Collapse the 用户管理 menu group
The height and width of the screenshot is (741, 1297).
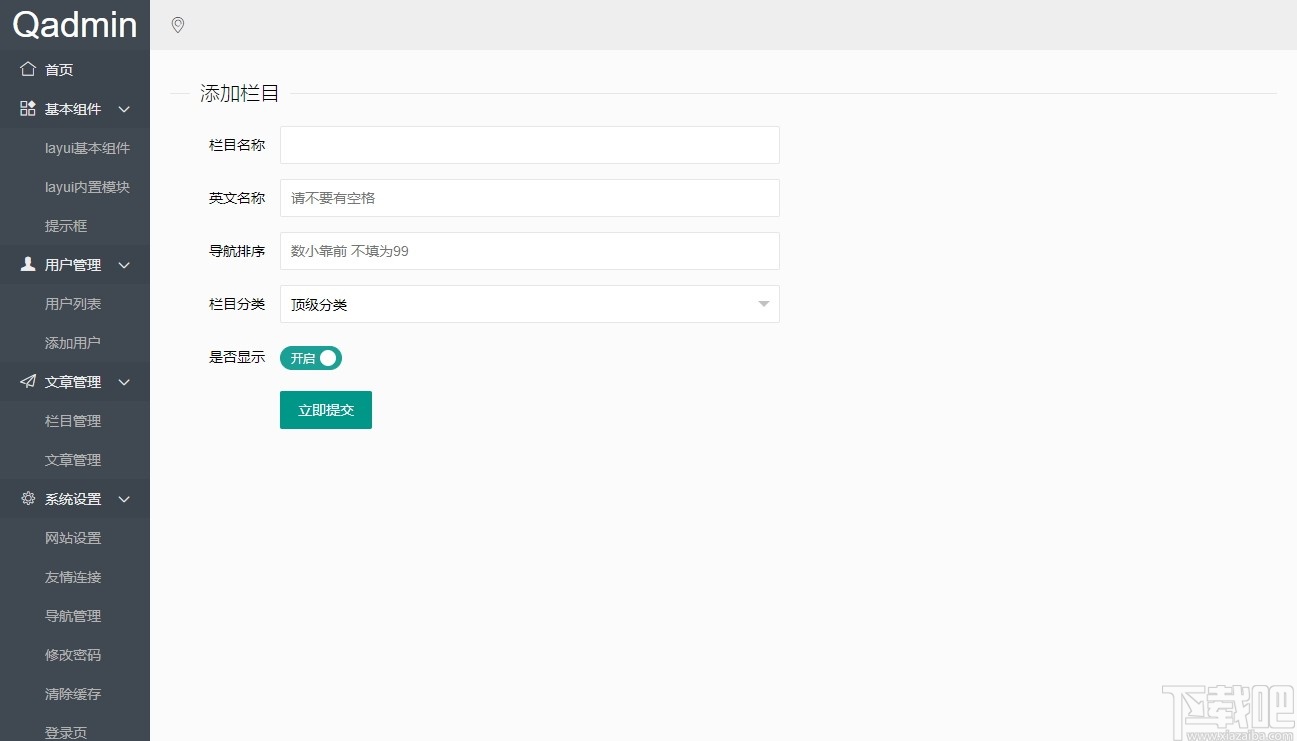pyautogui.click(x=123, y=264)
